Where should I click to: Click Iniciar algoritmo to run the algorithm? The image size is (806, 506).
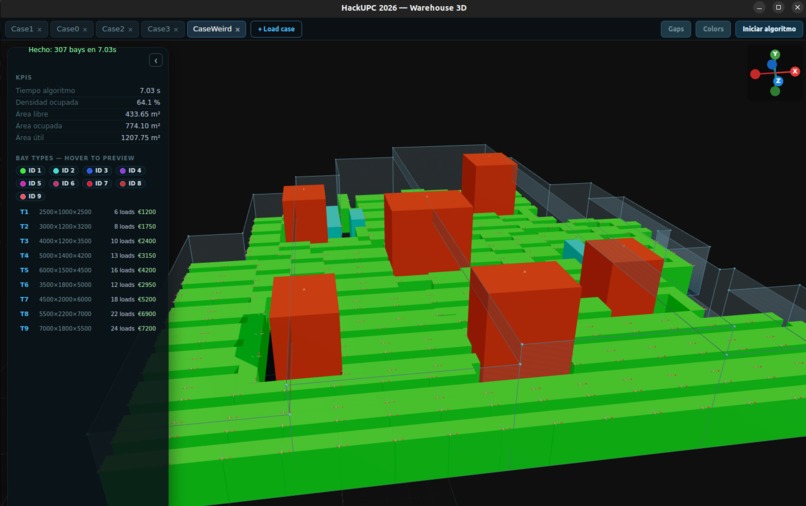(768, 29)
